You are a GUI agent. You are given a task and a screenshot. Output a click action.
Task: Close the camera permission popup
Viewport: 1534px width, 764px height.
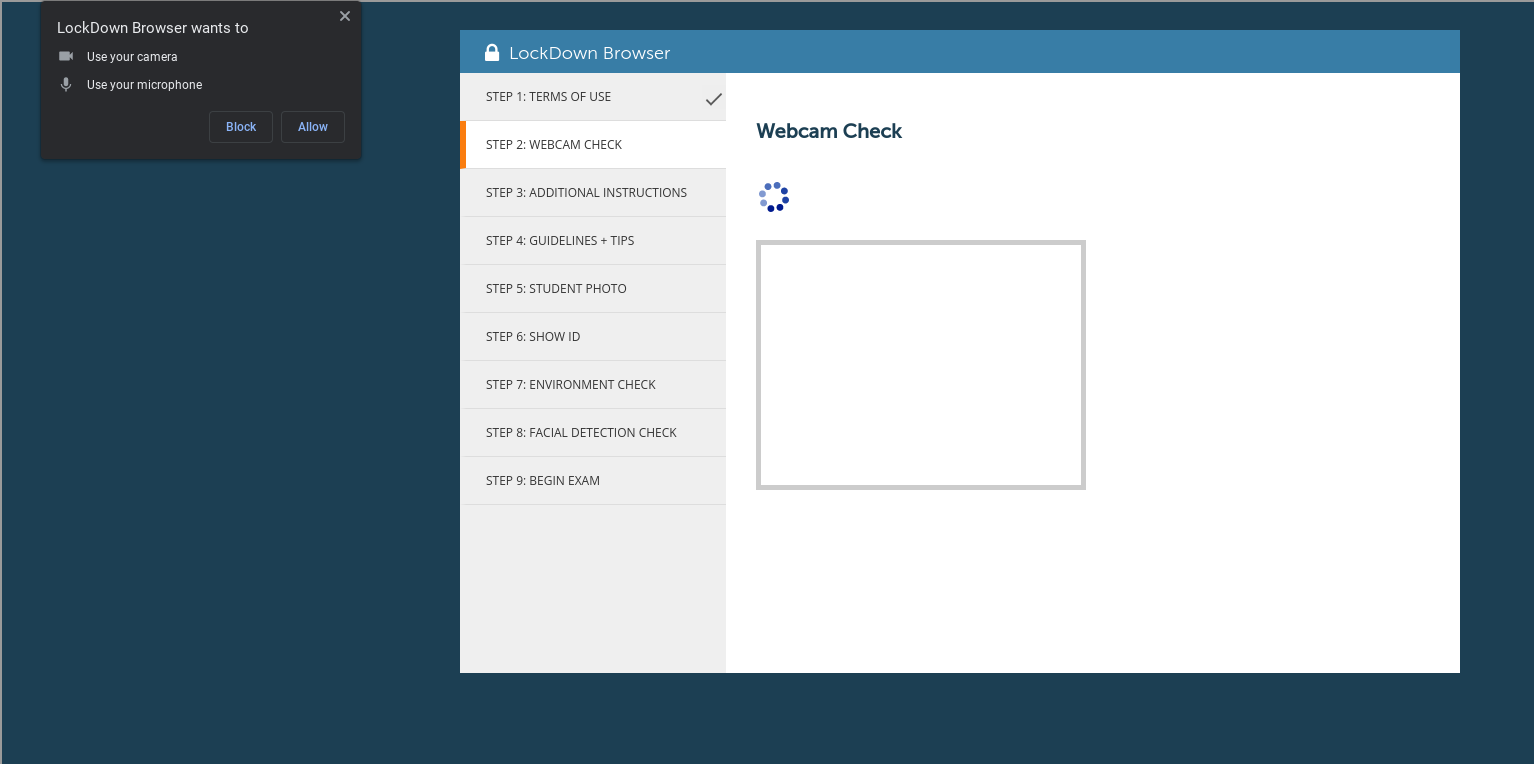pos(345,16)
